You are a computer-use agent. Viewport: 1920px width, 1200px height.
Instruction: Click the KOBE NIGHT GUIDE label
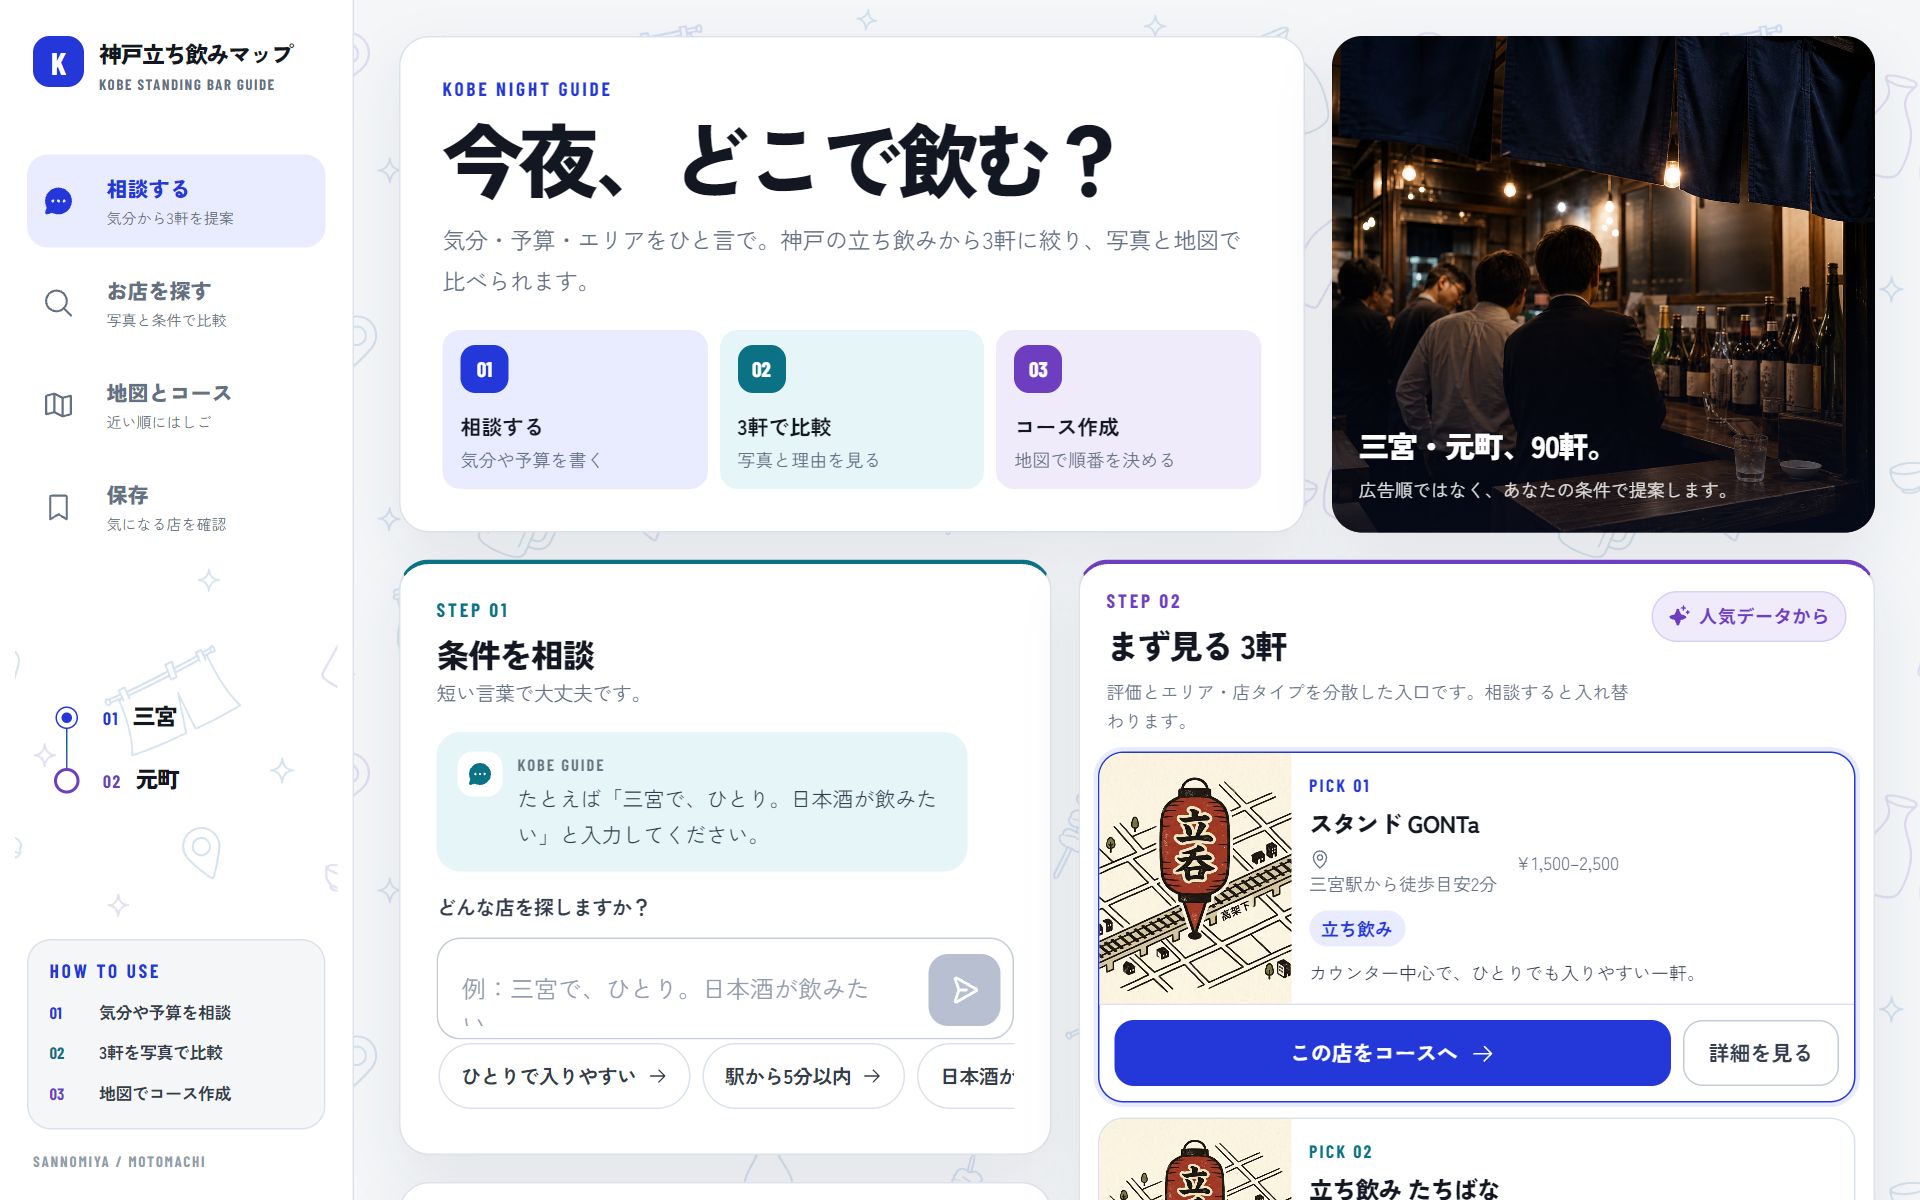[527, 90]
